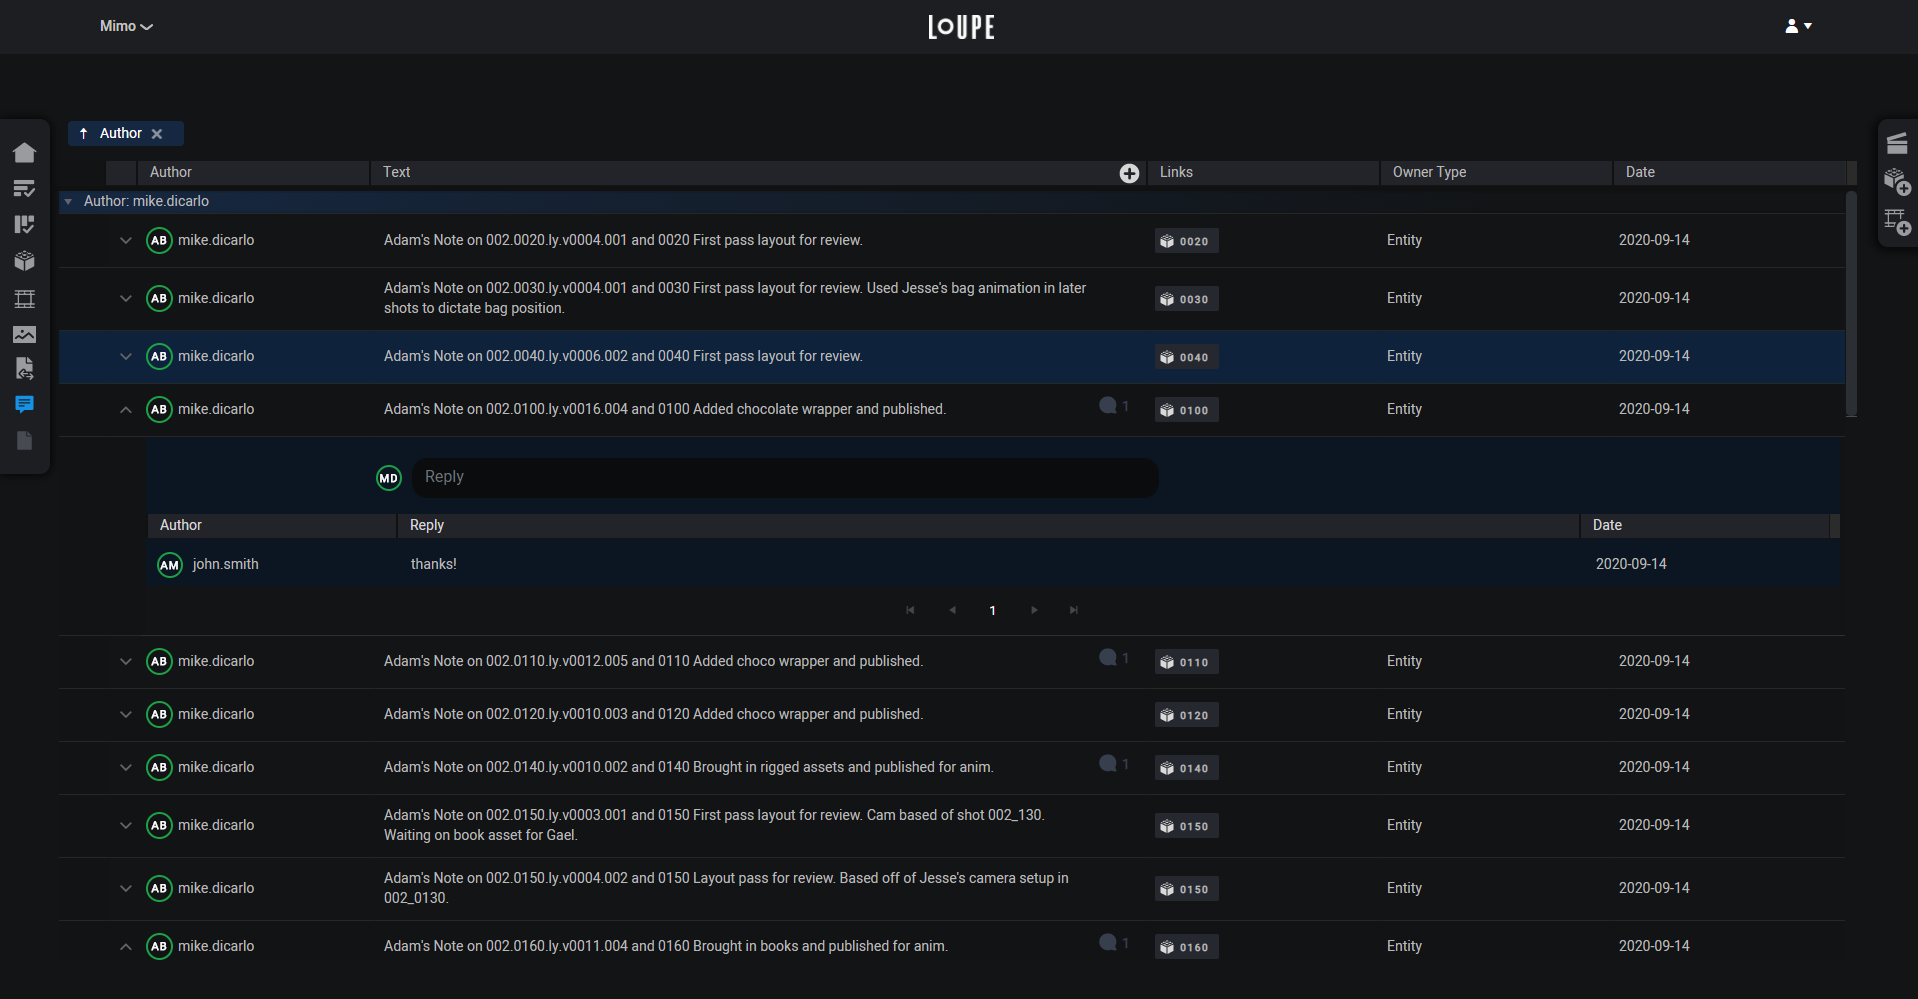Open the 0030 entity link
1918x999 pixels.
tap(1186, 299)
